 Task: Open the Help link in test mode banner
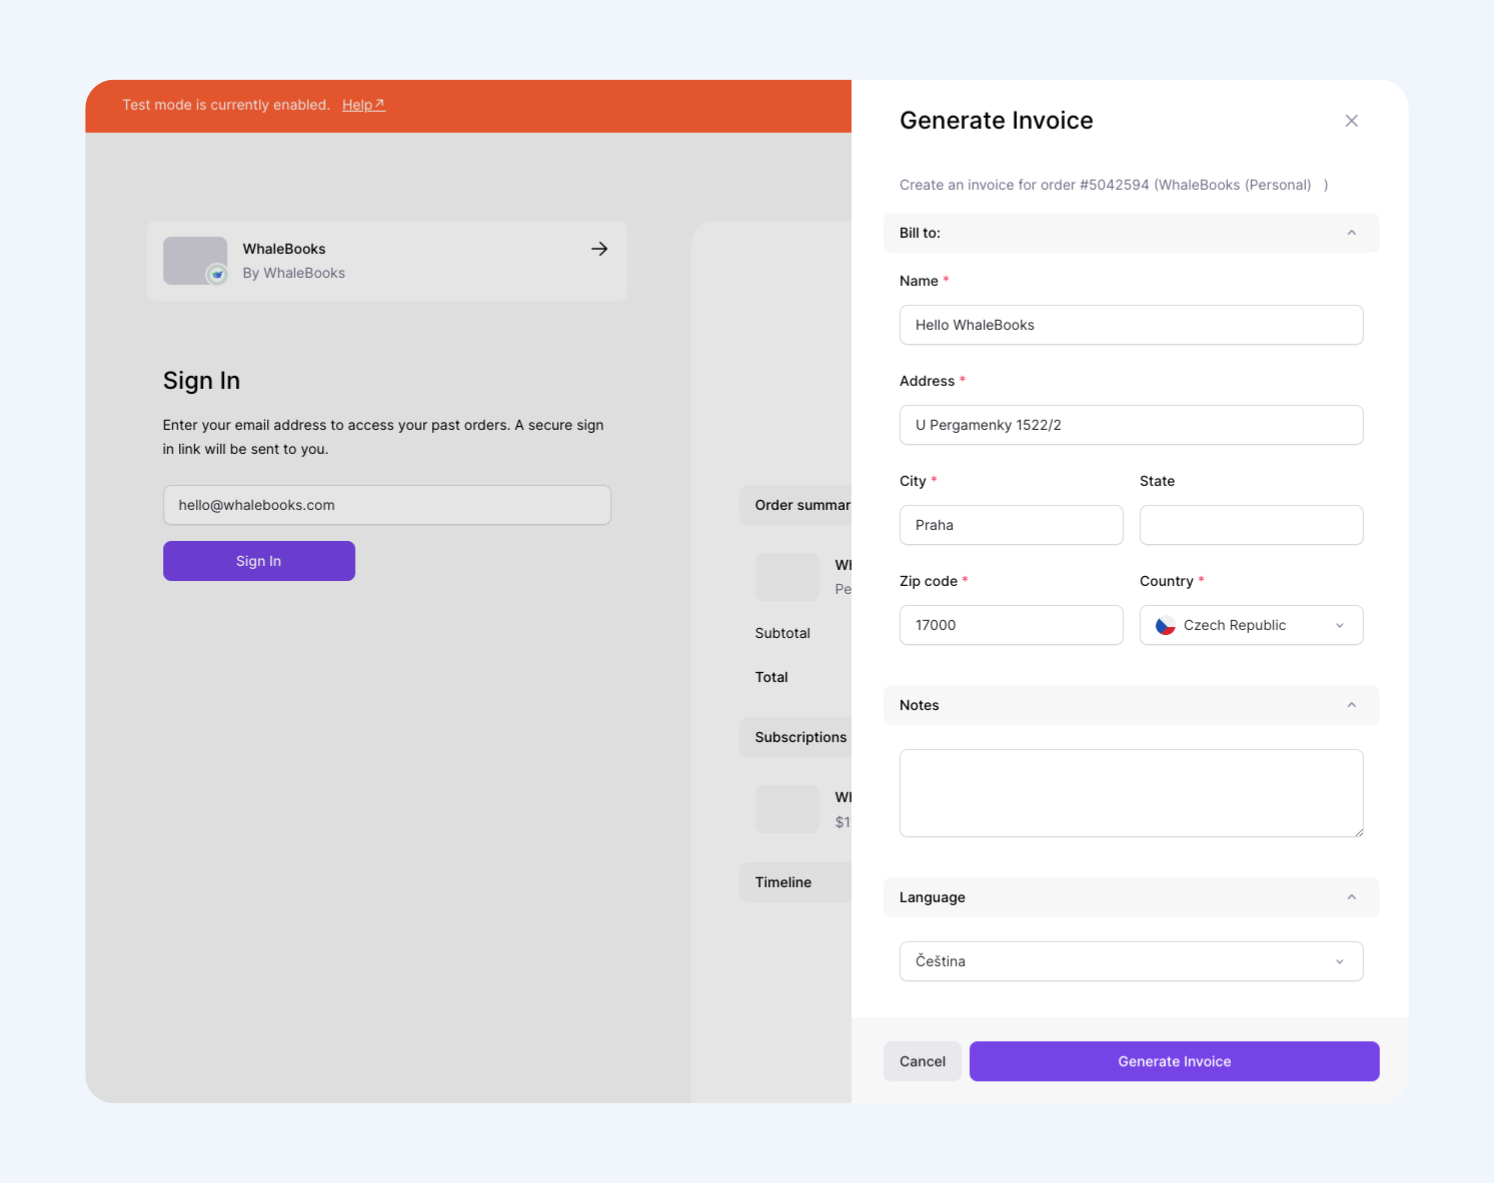pos(363,105)
